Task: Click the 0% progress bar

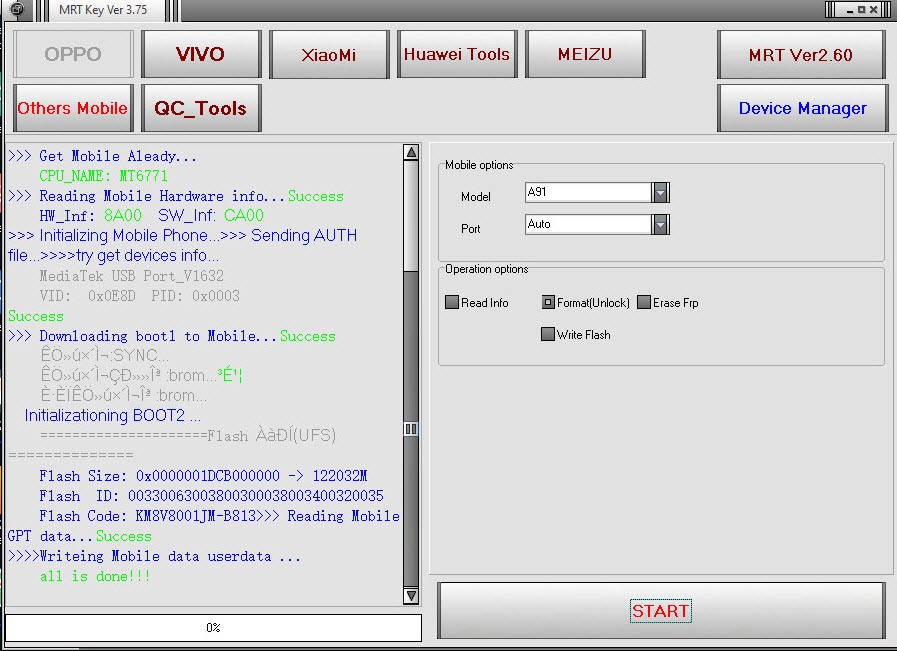Action: tap(213, 628)
